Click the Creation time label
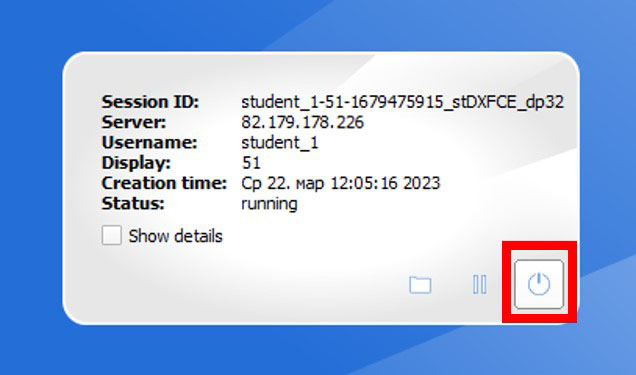This screenshot has height=375, width=636. coord(164,183)
